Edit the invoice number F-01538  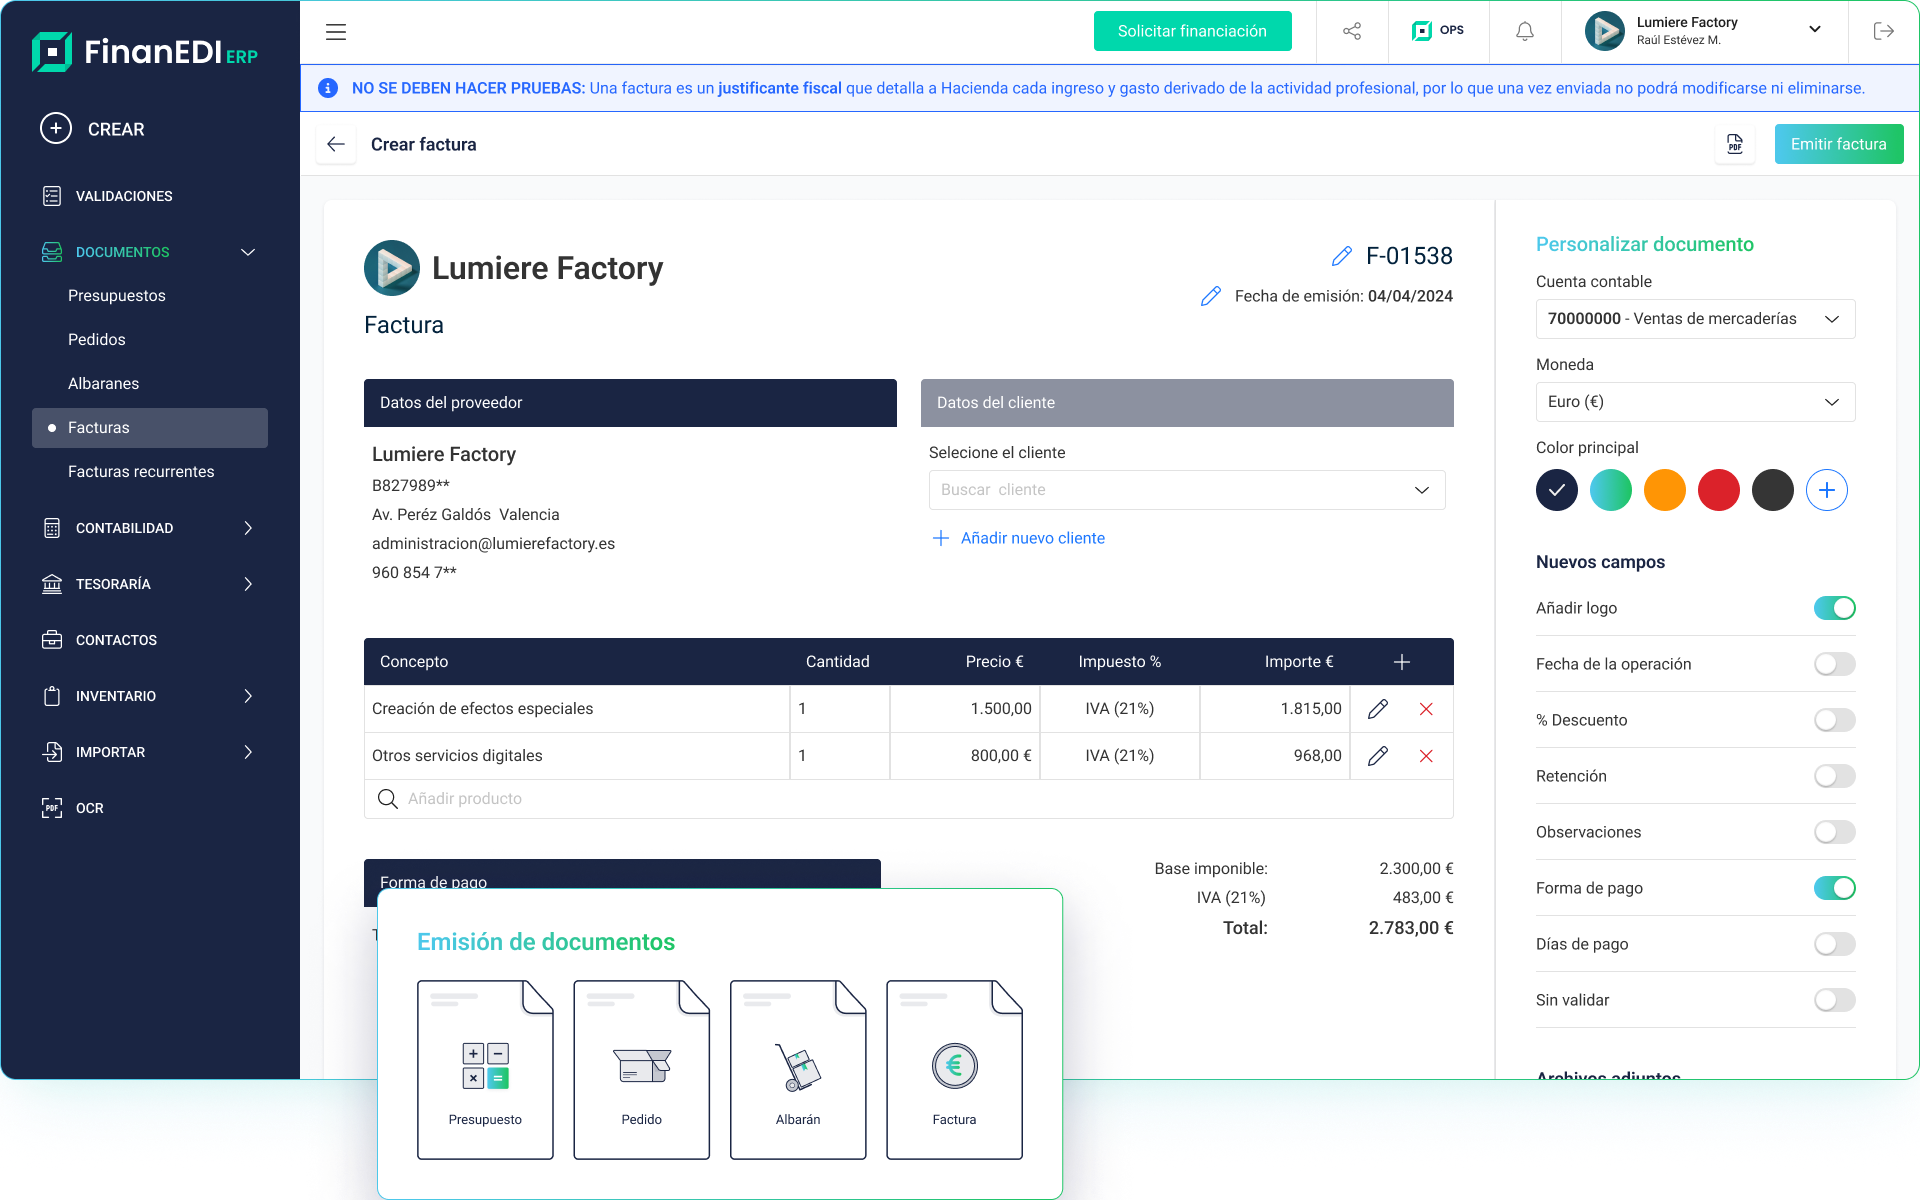[x=1341, y=256]
